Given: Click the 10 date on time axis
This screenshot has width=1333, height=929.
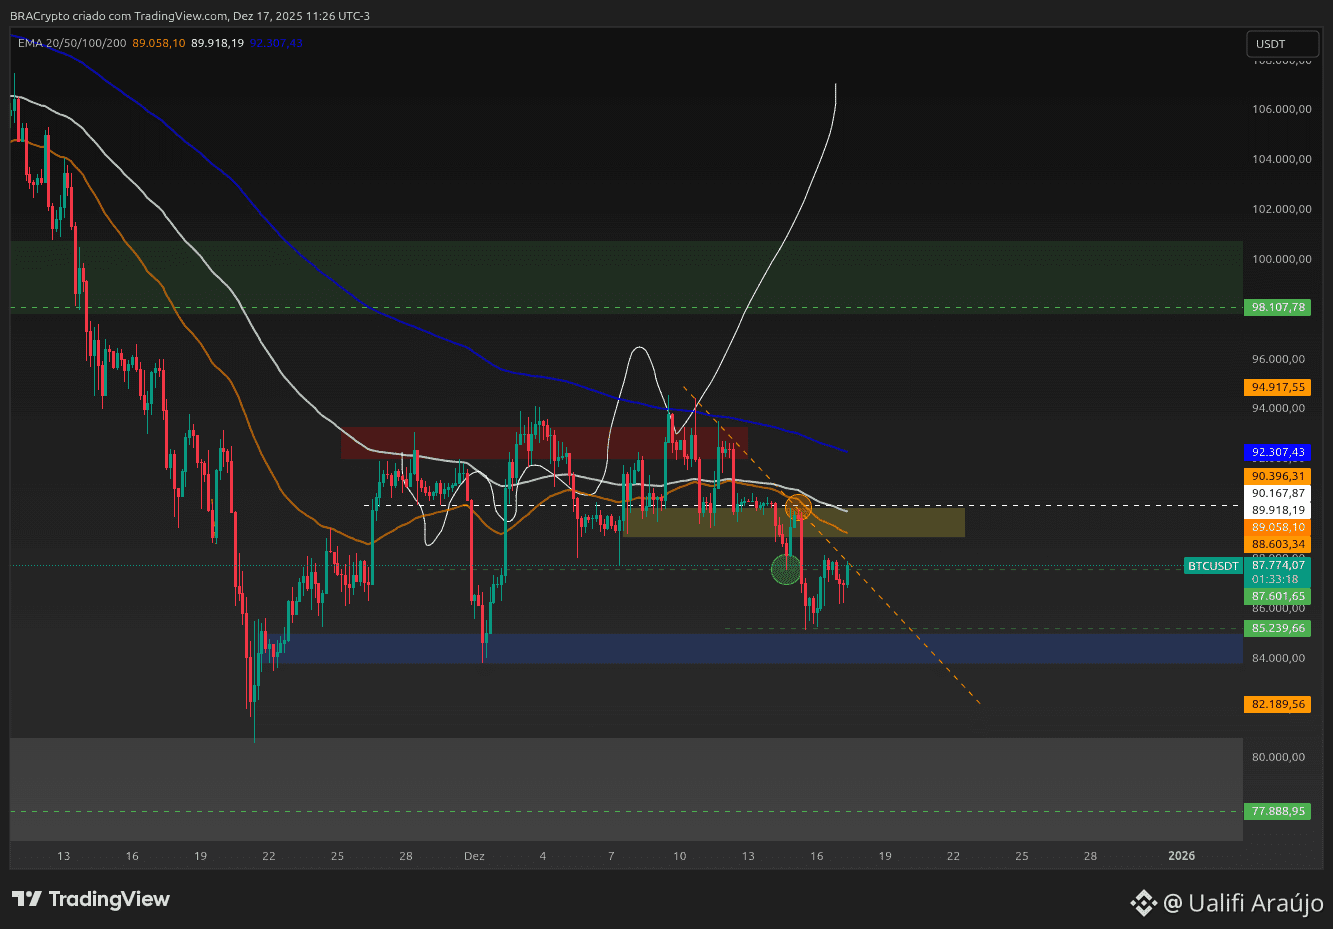Looking at the screenshot, I should 680,856.
